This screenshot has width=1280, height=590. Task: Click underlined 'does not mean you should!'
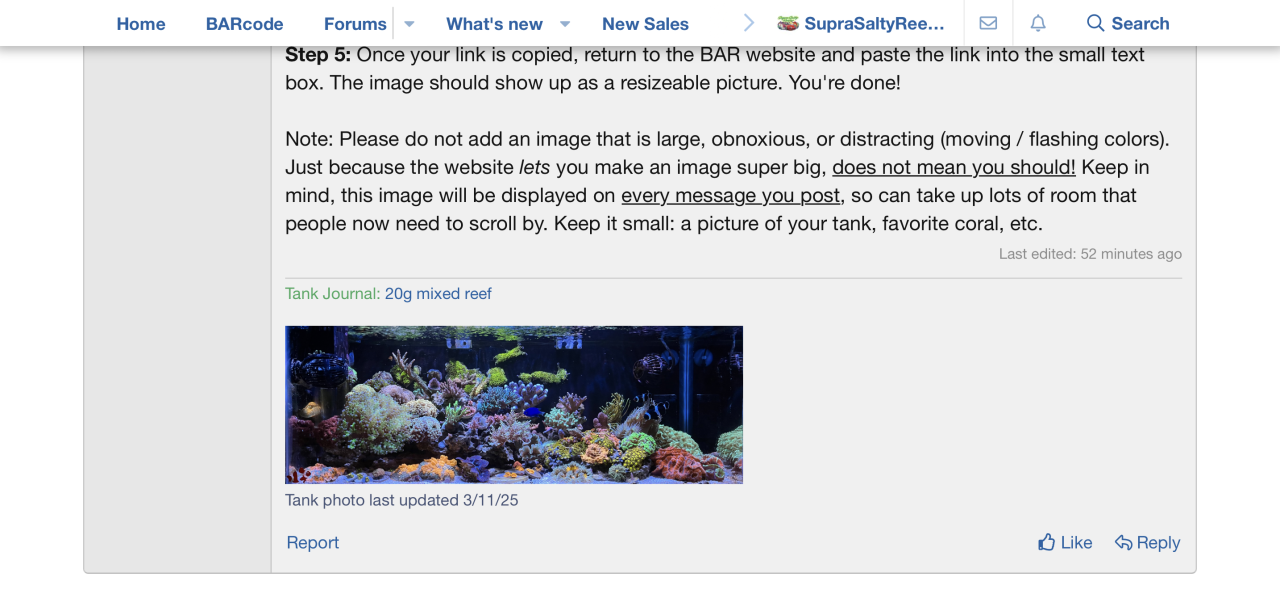953,167
